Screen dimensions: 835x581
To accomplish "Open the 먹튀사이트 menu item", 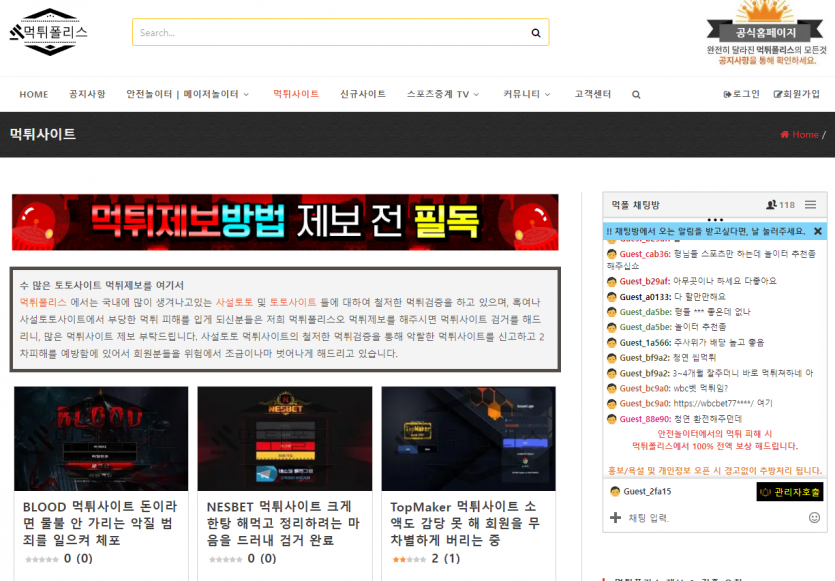I will click(296, 94).
